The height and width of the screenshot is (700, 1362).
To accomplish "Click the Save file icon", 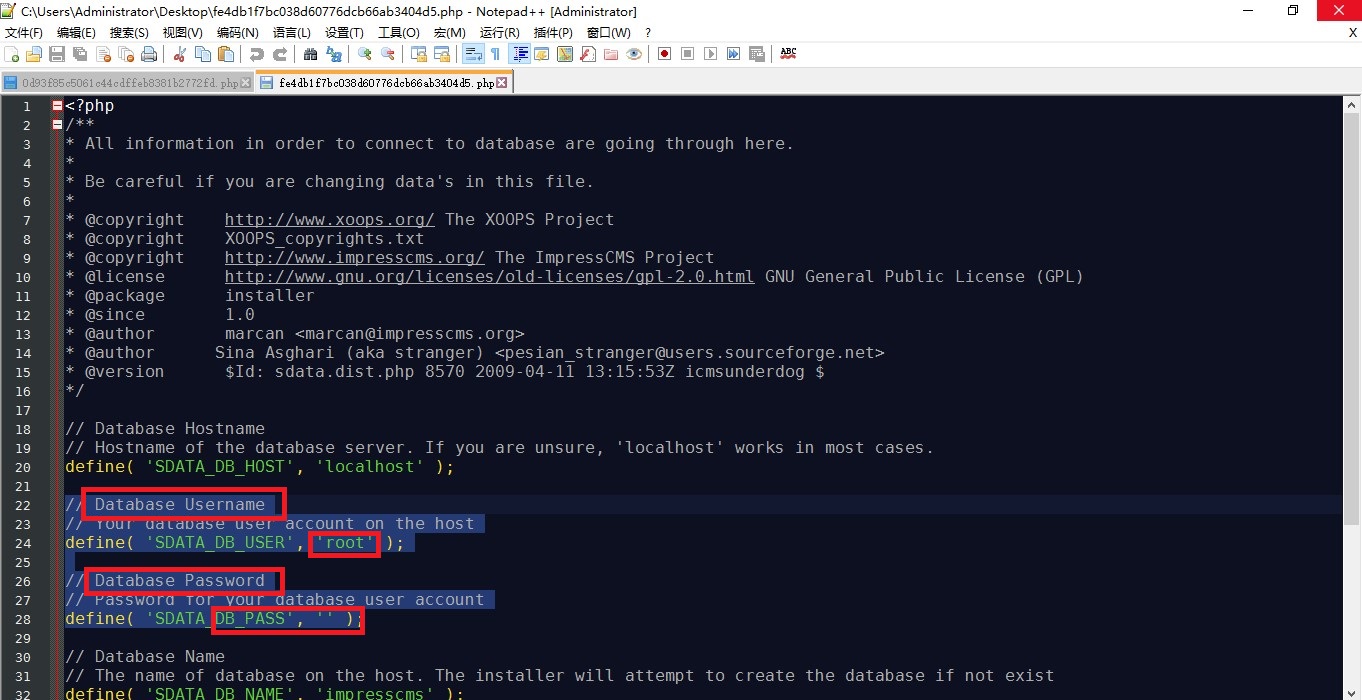I will pyautogui.click(x=57, y=54).
